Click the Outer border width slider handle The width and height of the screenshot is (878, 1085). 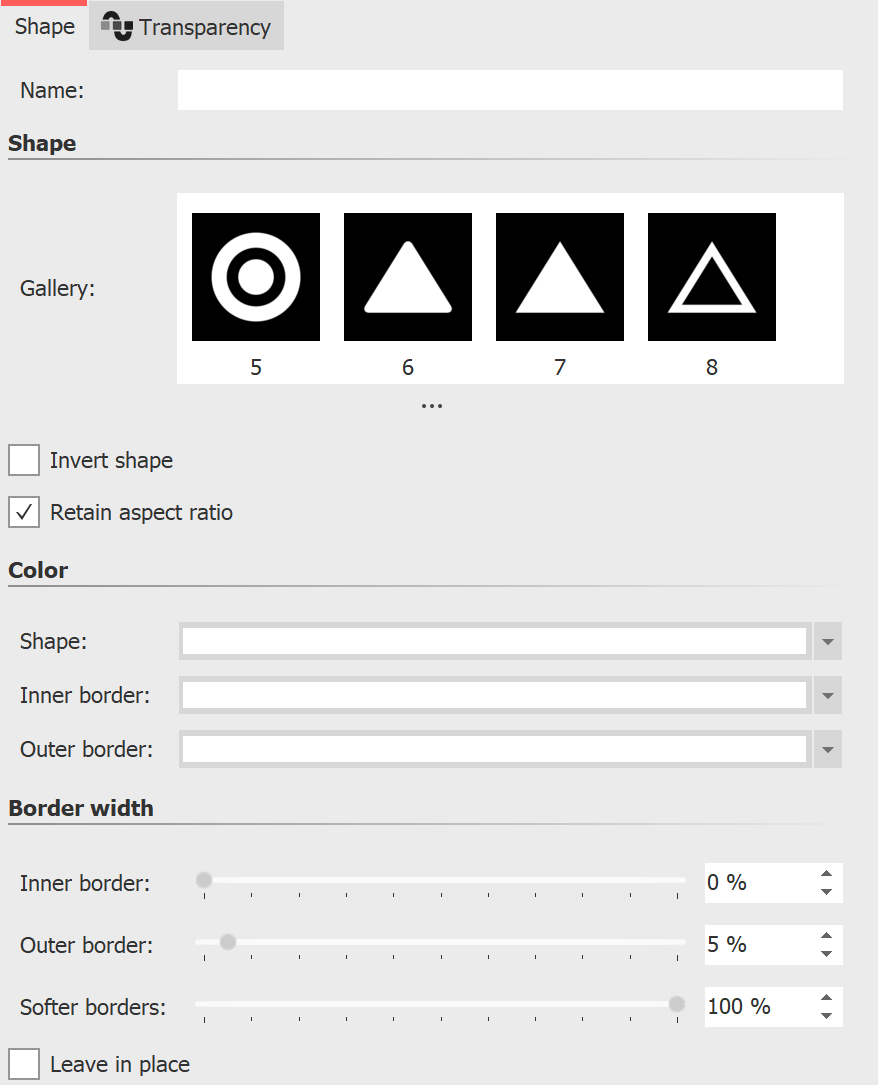coord(228,942)
